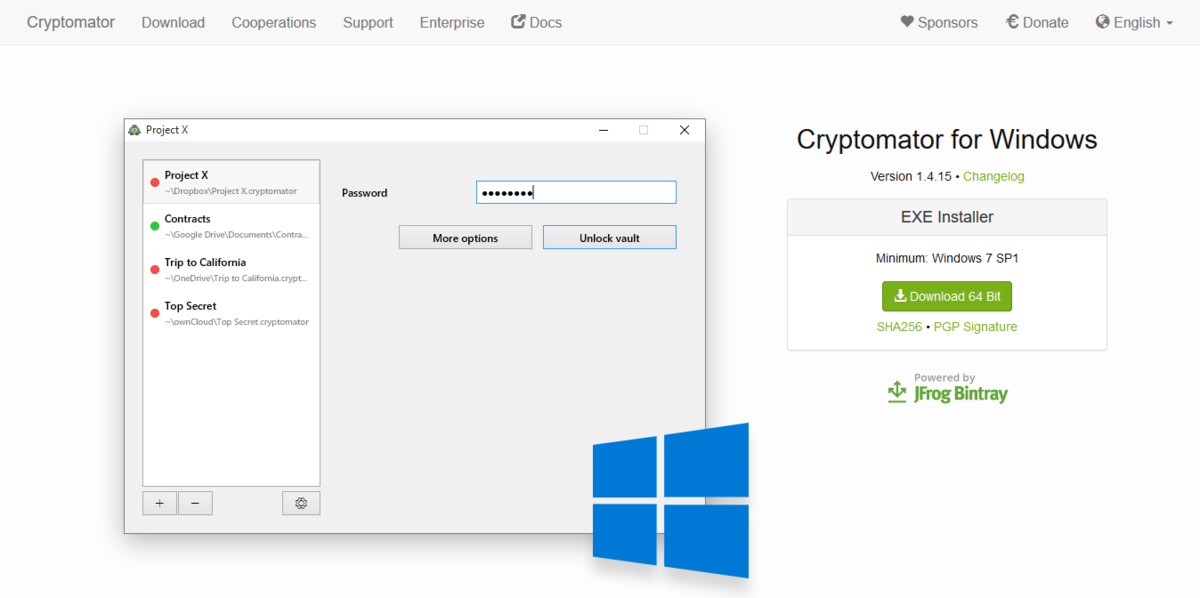This screenshot has height=598, width=1200.
Task: Select the Contracts vault
Action: point(231,226)
